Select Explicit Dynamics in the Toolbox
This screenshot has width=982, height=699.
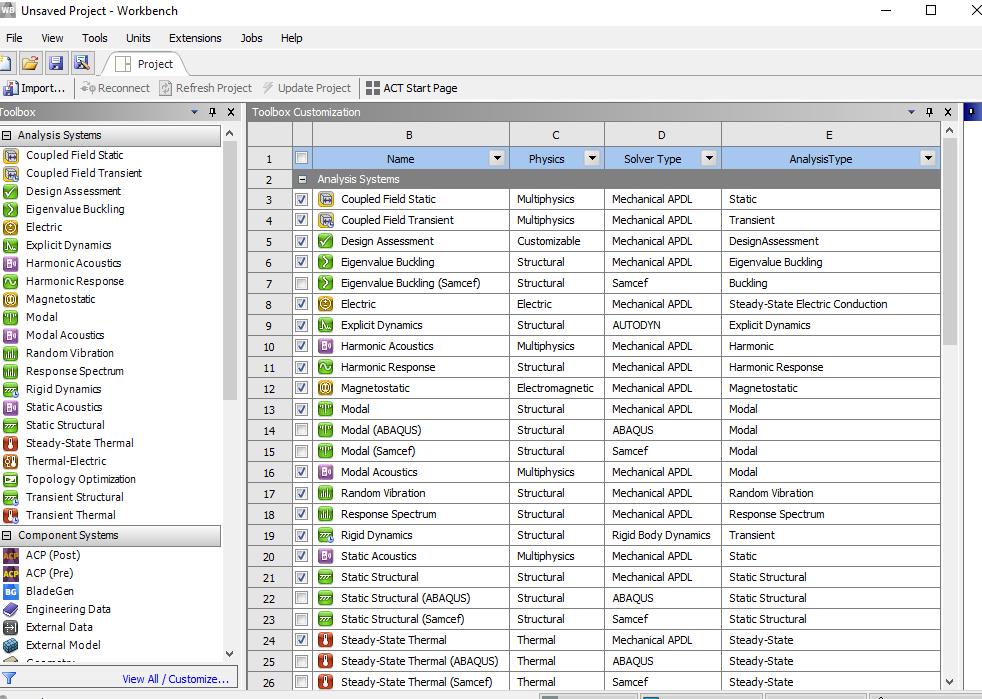click(68, 245)
